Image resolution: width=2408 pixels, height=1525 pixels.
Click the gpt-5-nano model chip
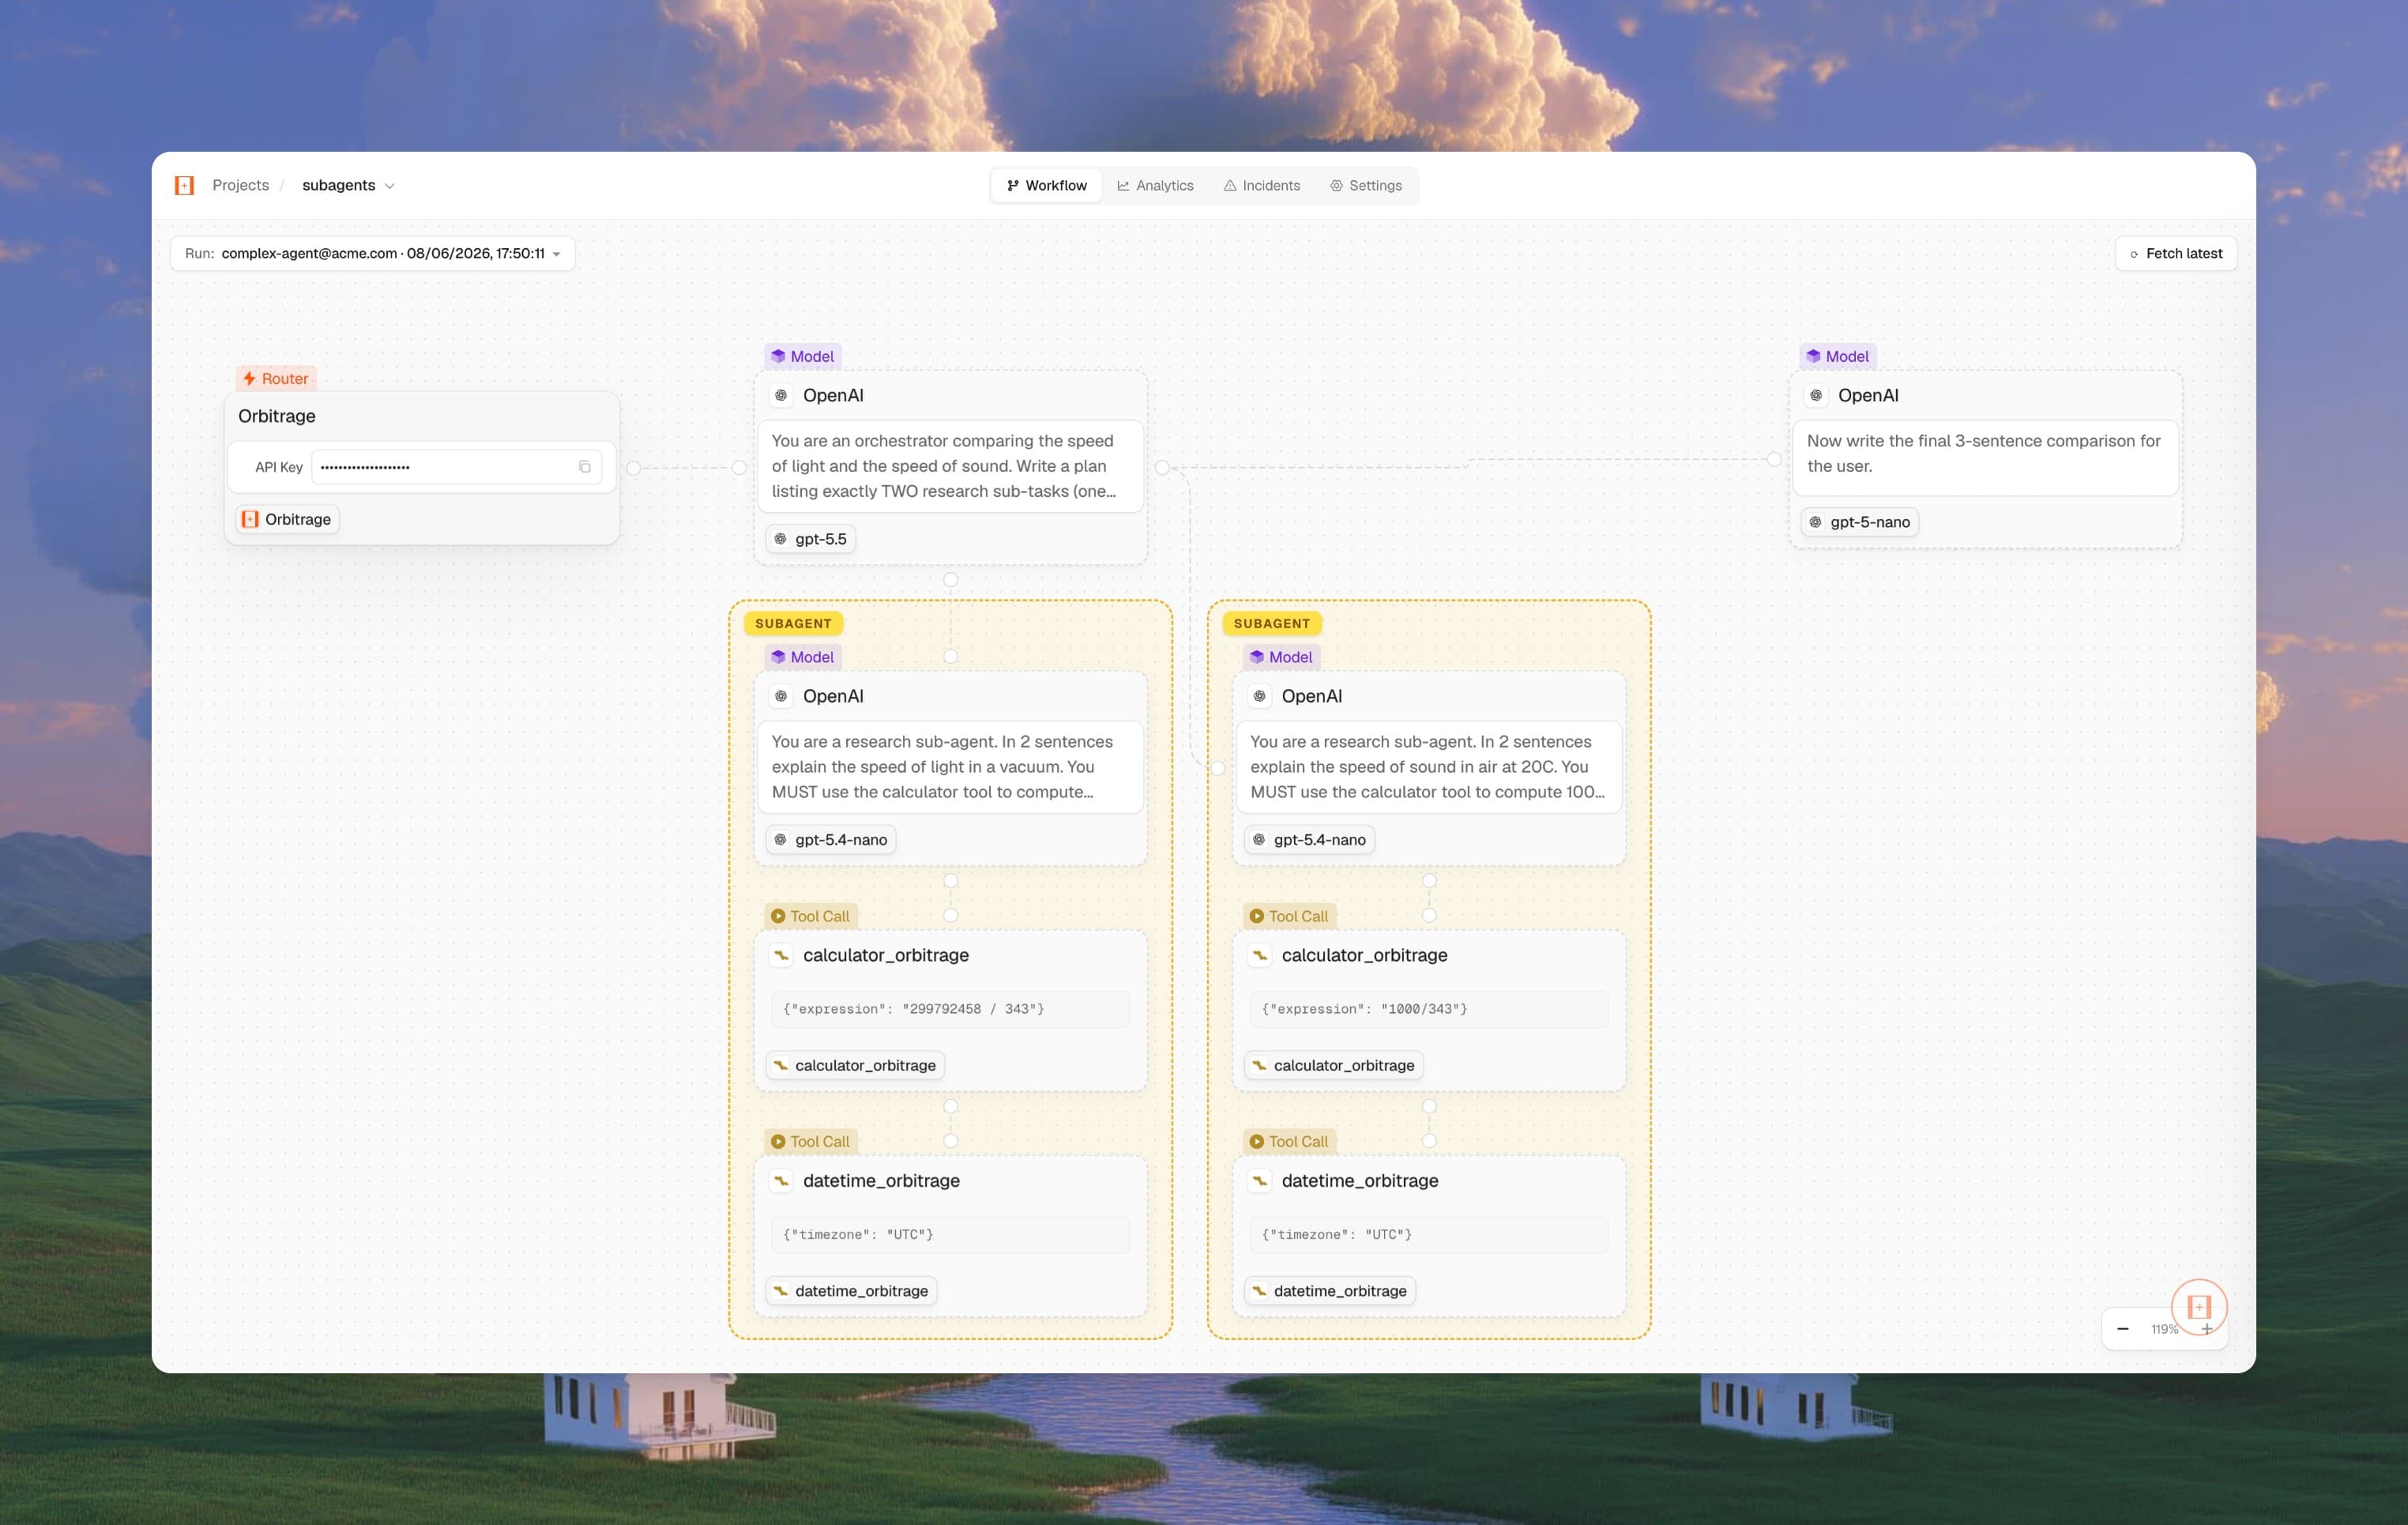pos(1860,522)
